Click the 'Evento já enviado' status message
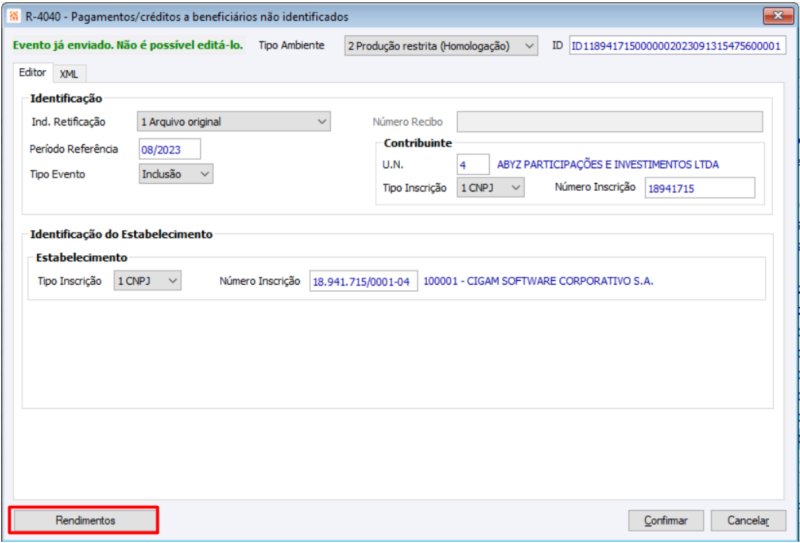The height and width of the screenshot is (543, 800). [x=128, y=45]
